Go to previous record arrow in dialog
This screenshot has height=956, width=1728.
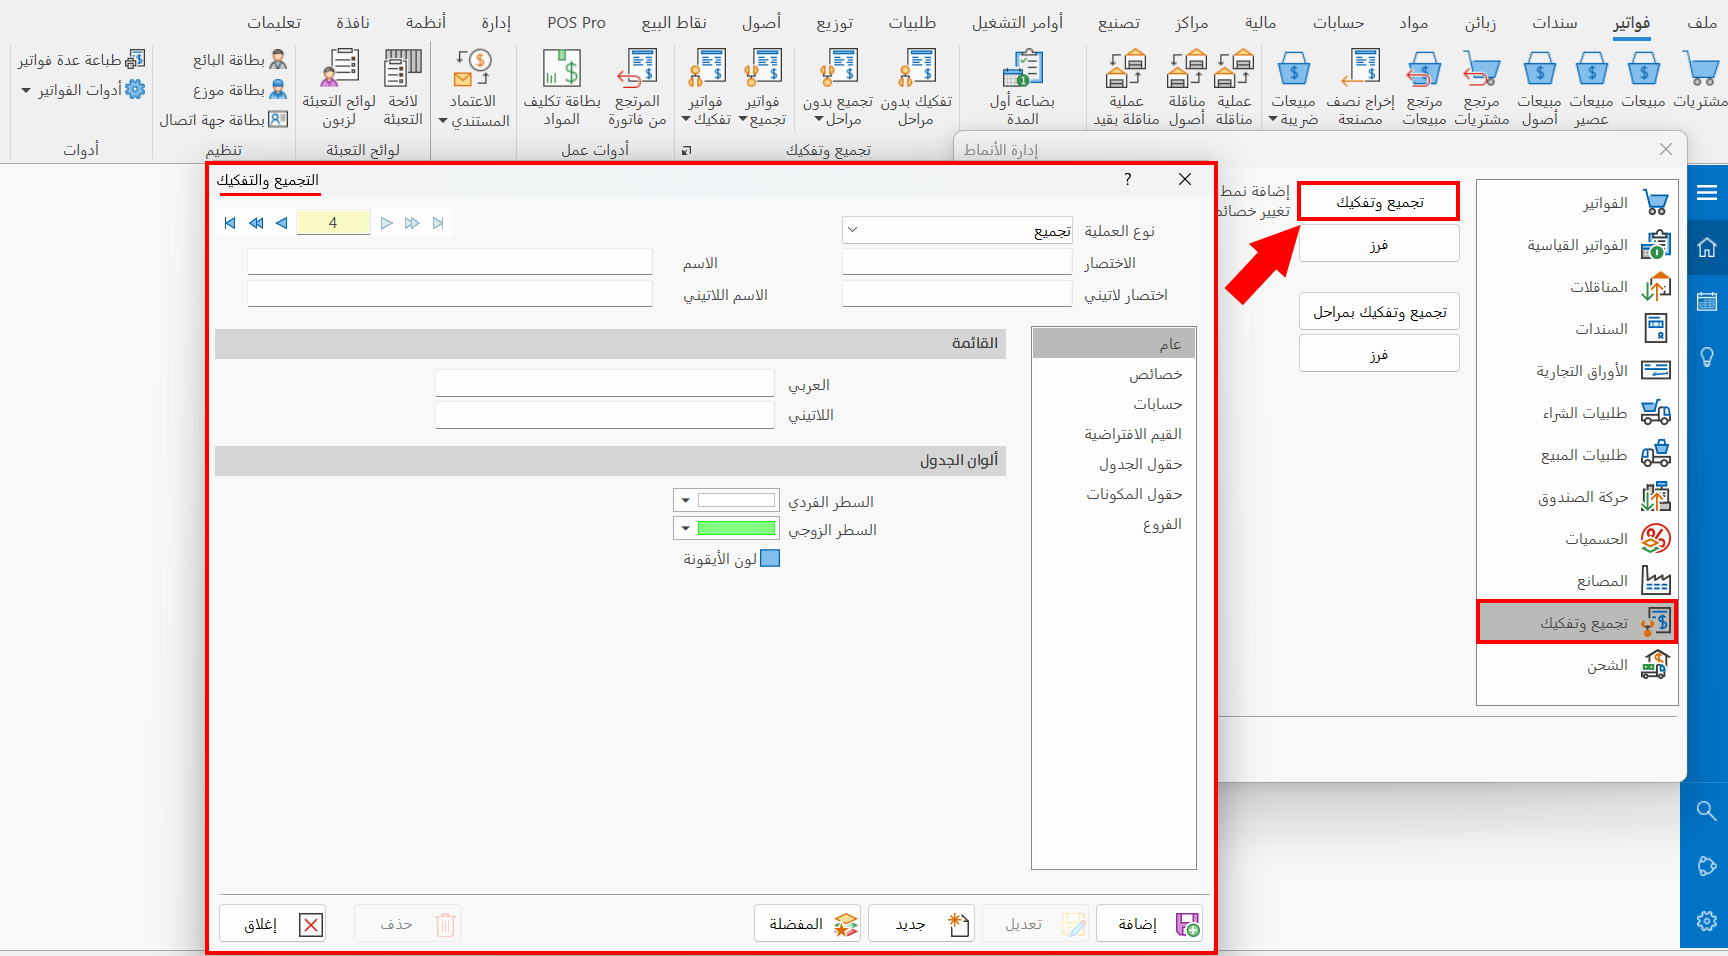[x=282, y=223]
